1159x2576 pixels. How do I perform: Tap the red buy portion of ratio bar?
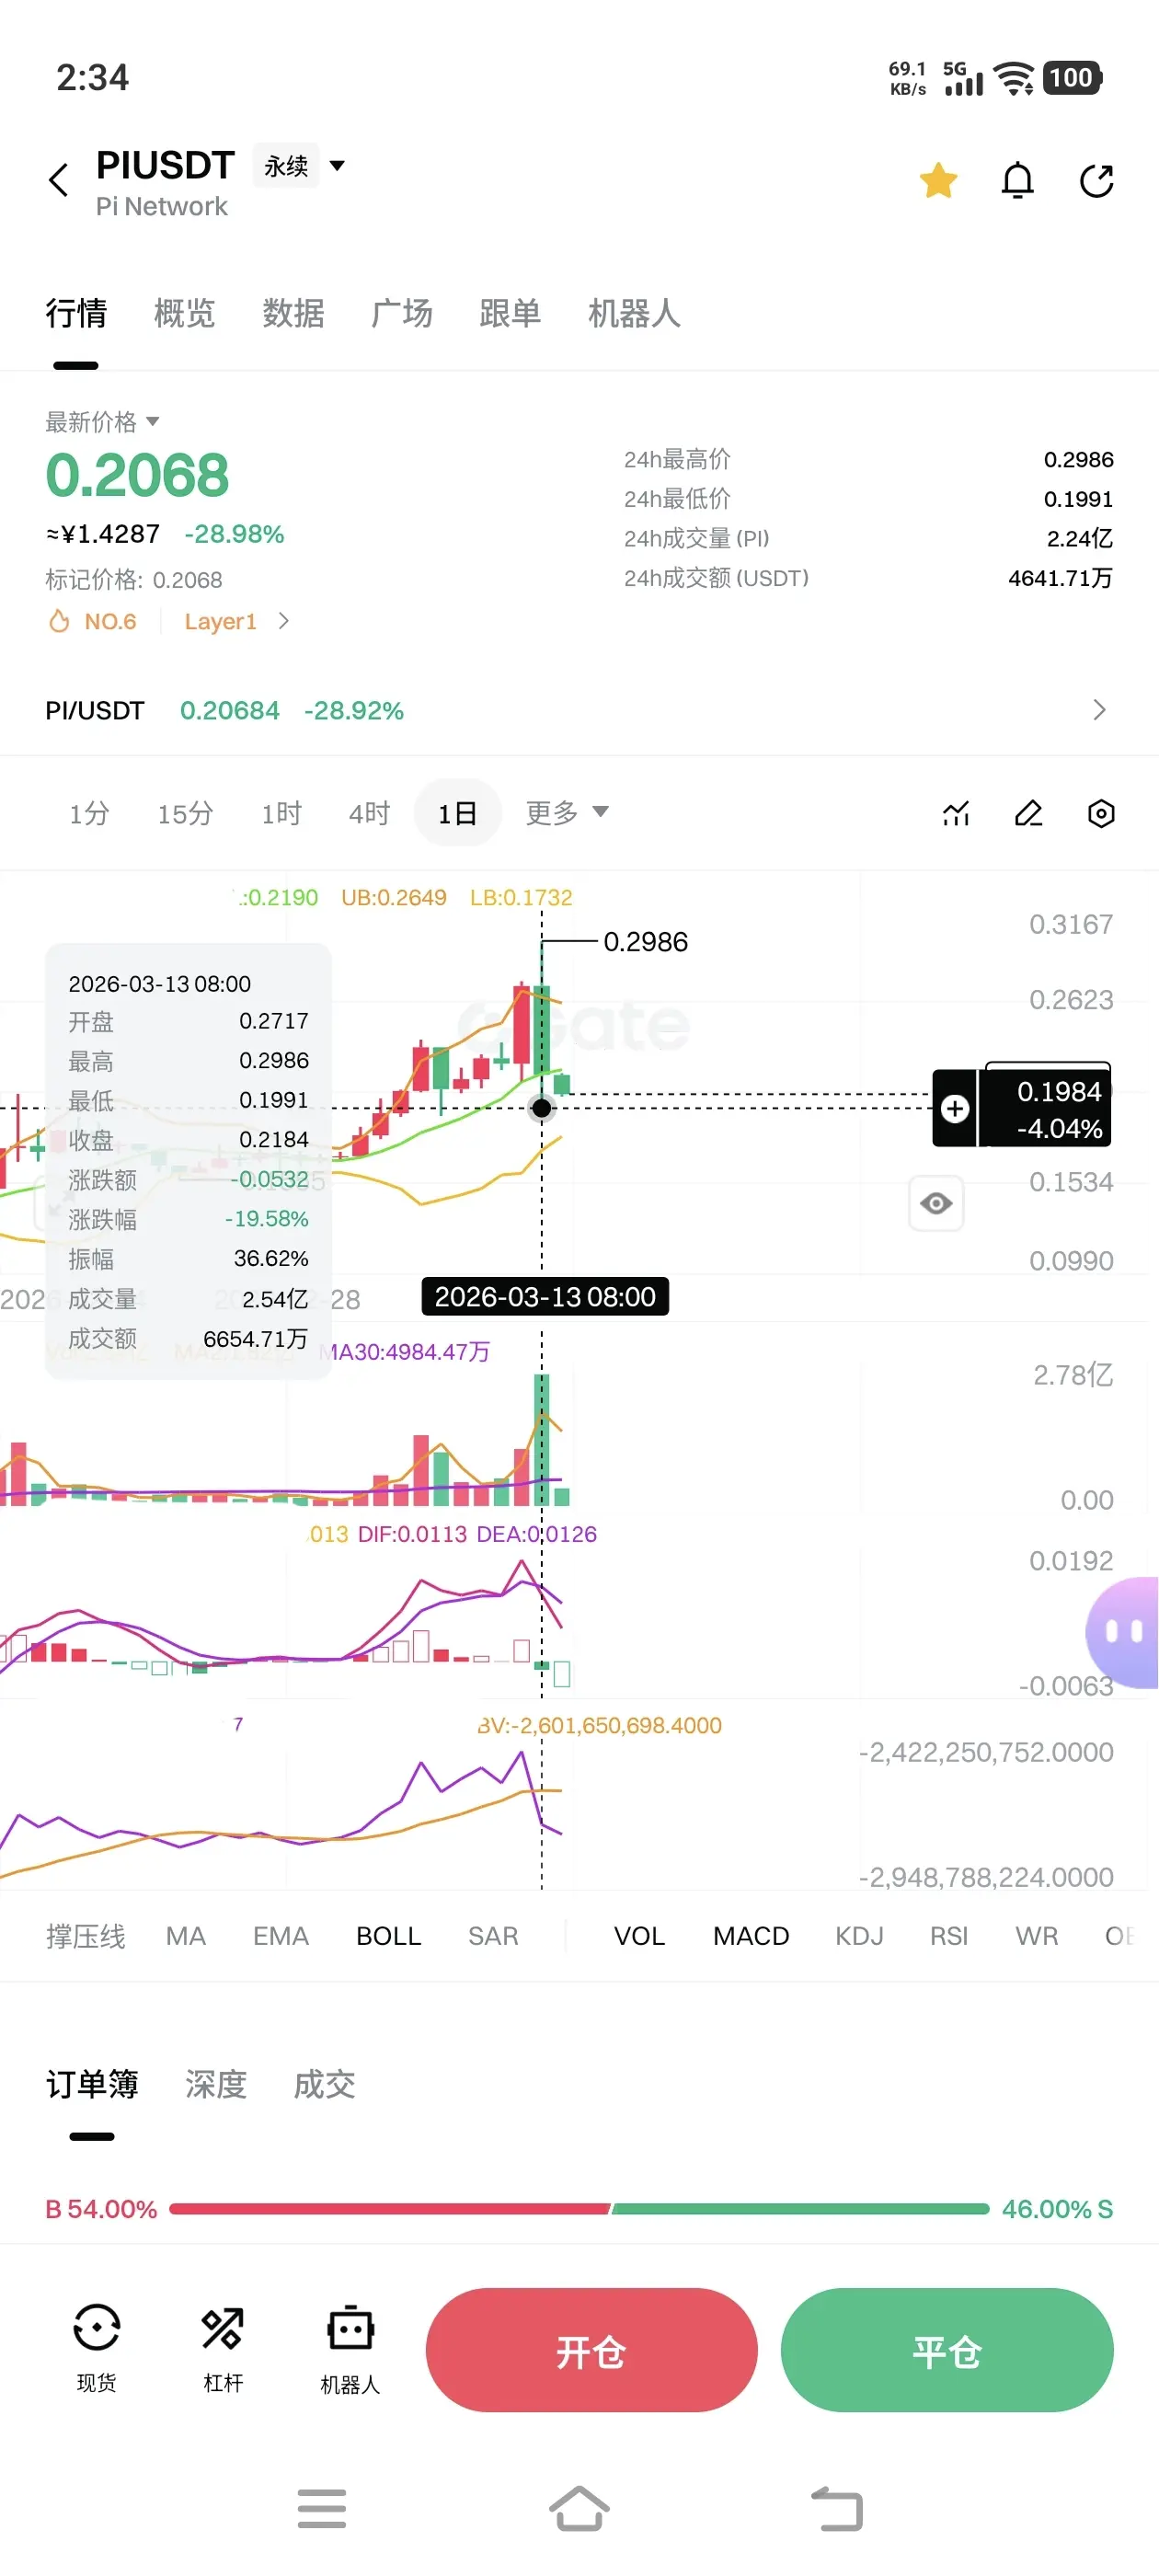[x=390, y=2208]
